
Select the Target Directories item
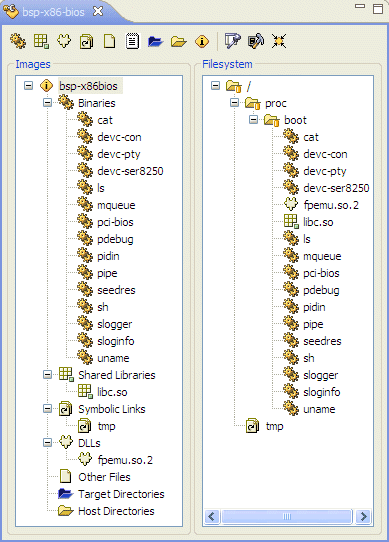(x=121, y=494)
